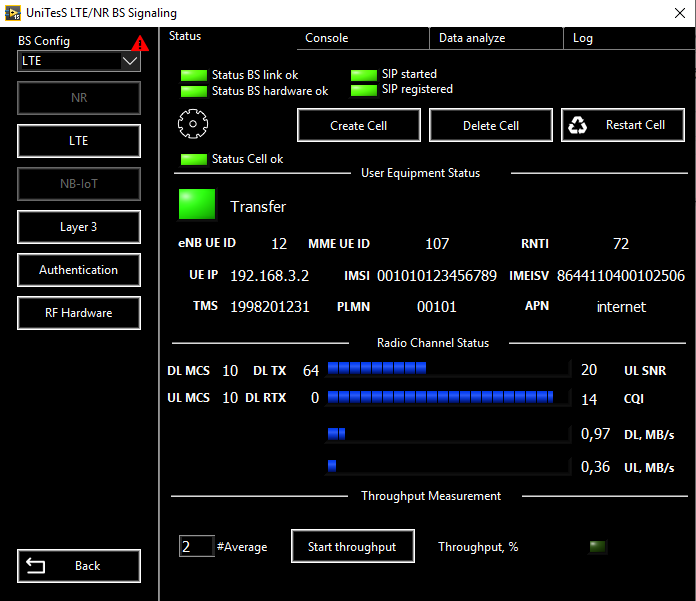Expand the BS Config dropdown
696x601 pixels.
[130, 61]
